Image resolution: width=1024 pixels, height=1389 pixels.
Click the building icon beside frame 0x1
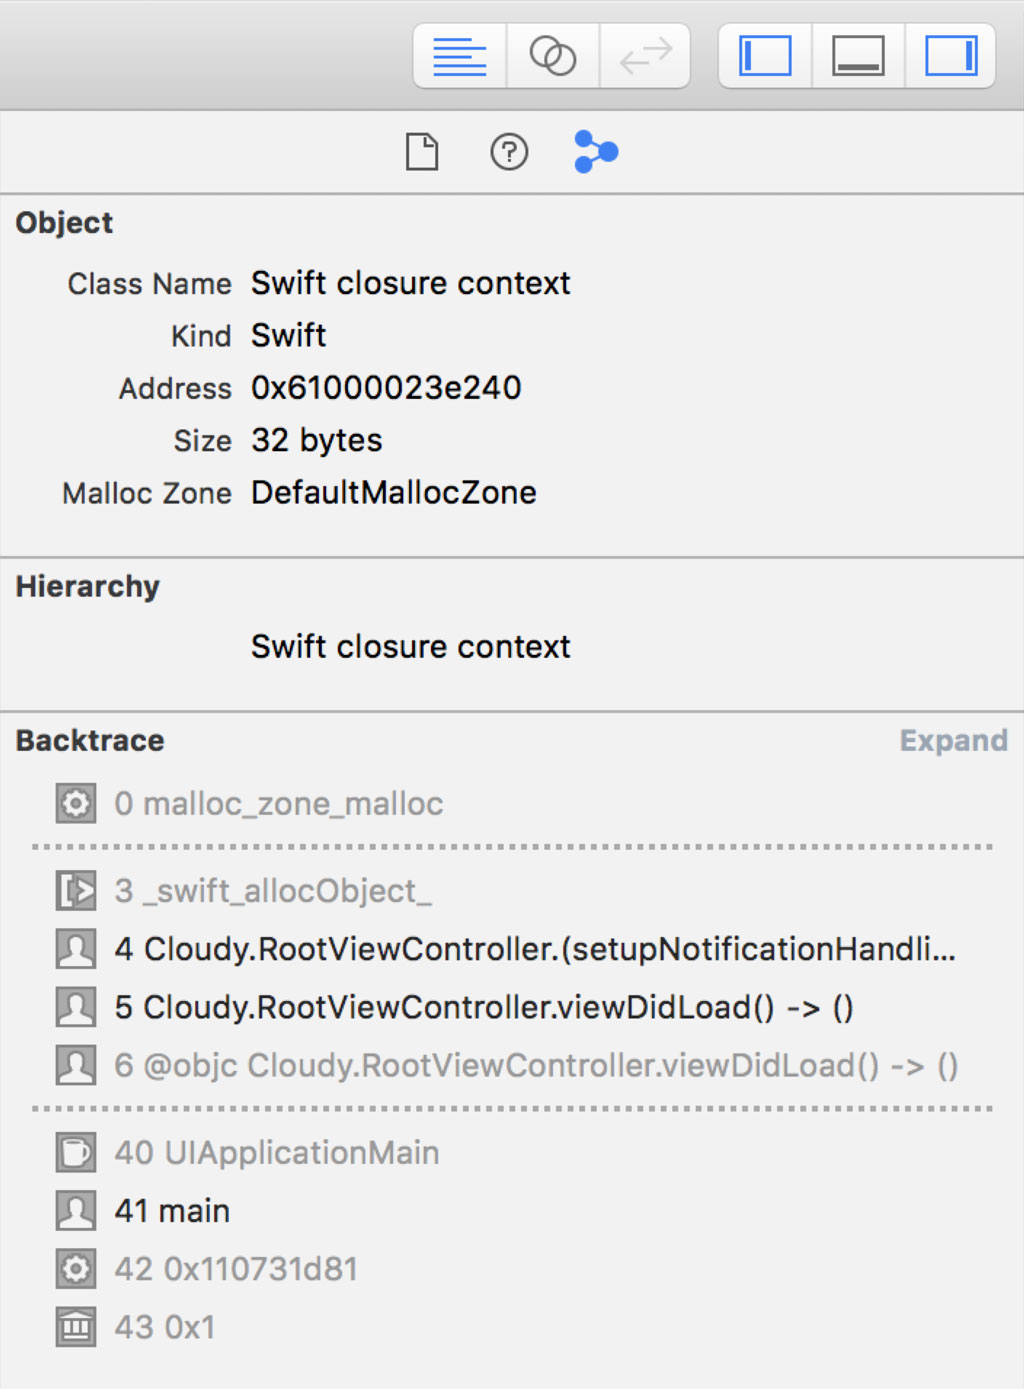point(76,1327)
